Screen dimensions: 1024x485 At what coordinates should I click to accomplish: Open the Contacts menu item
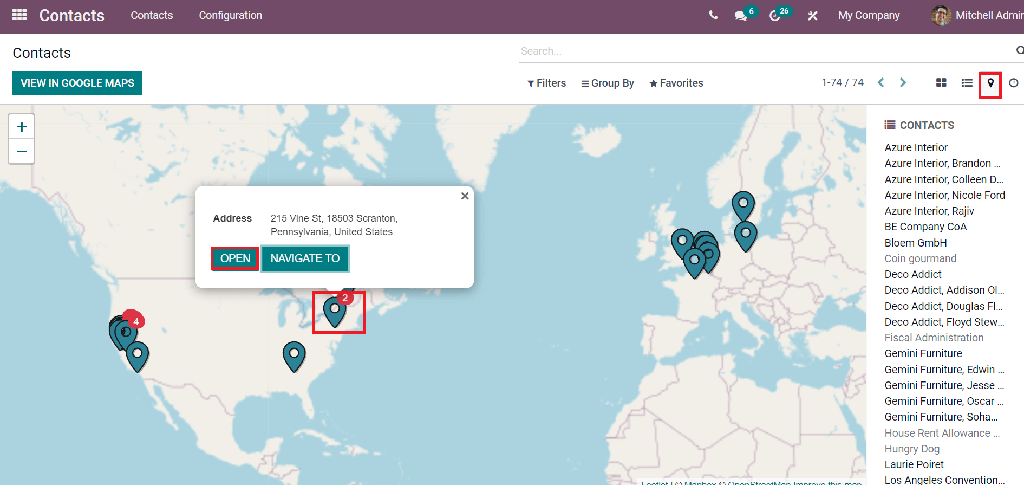click(x=152, y=16)
